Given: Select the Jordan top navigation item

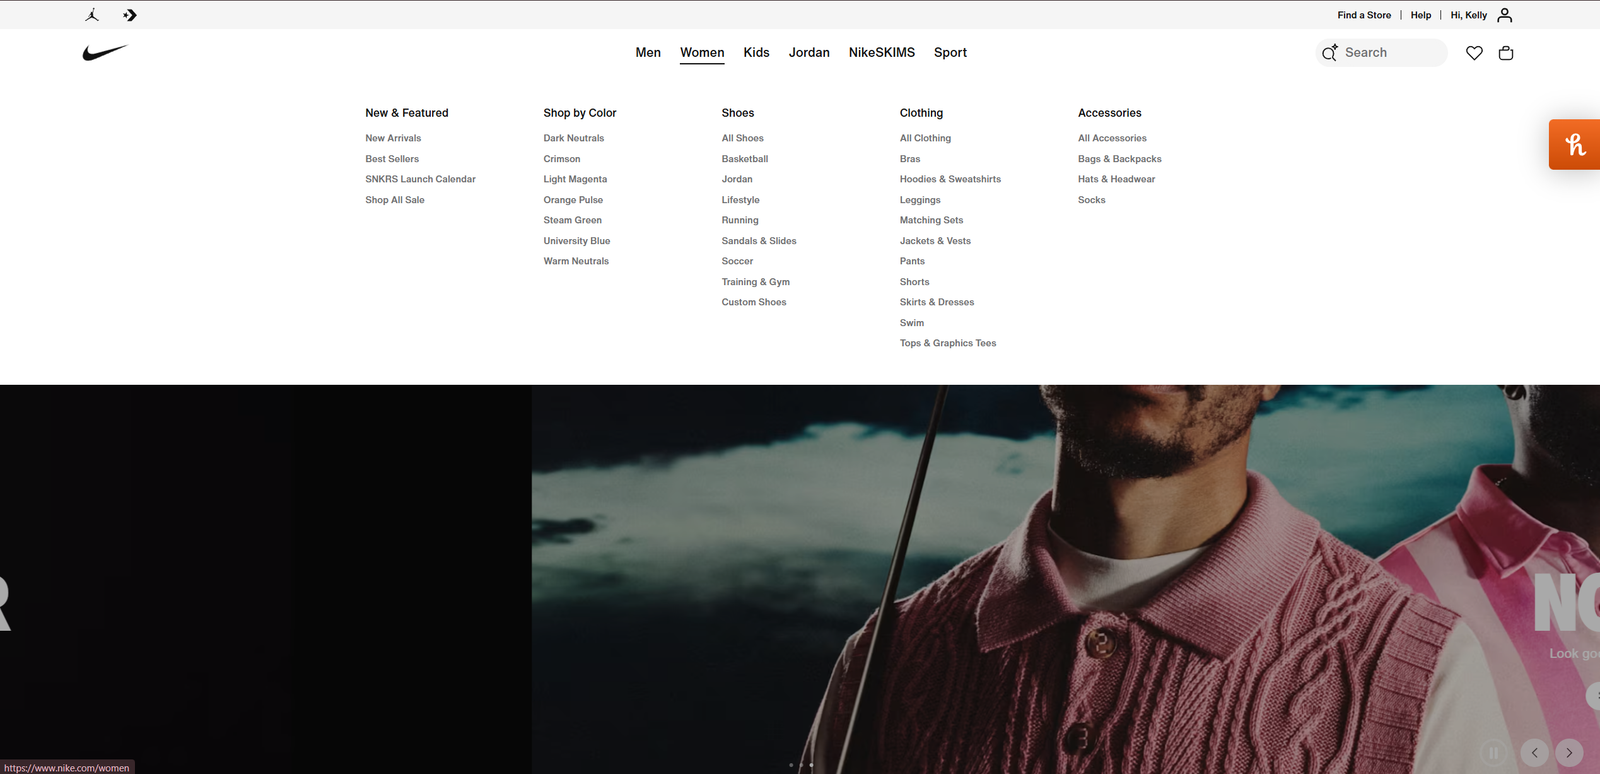Looking at the screenshot, I should [809, 53].
